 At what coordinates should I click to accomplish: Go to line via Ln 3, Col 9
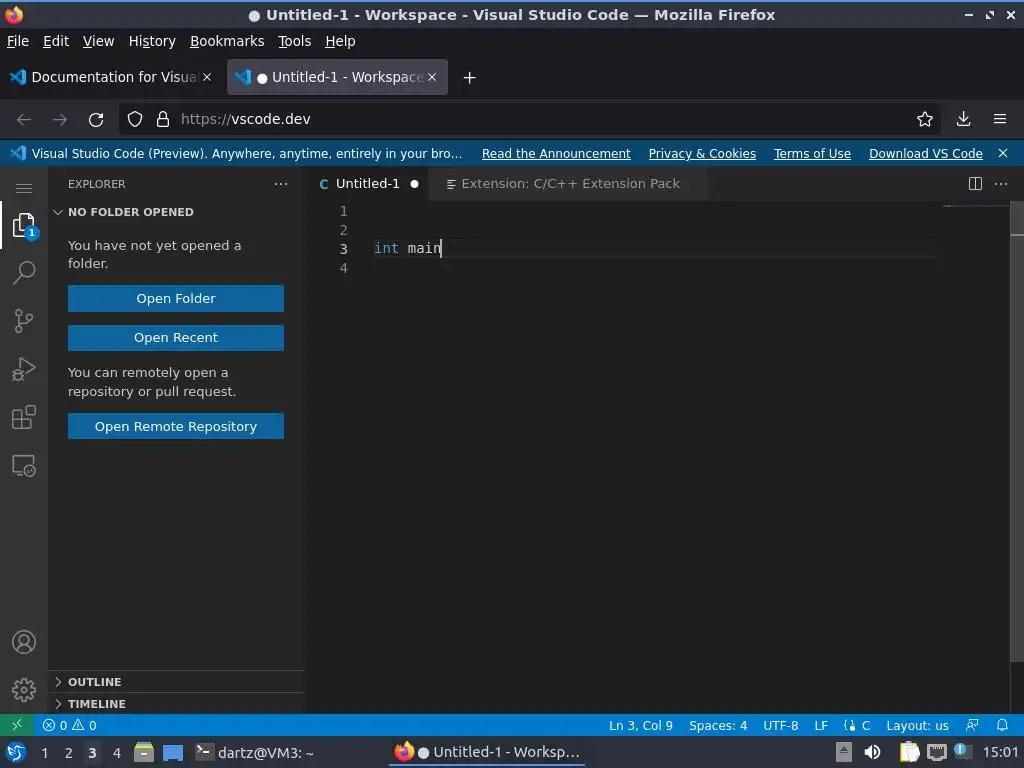pyautogui.click(x=640, y=725)
